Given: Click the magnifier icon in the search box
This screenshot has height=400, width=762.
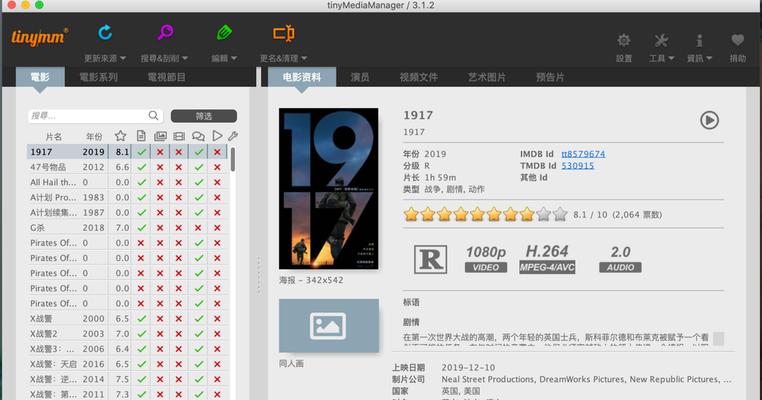Looking at the screenshot, I should tap(154, 116).
